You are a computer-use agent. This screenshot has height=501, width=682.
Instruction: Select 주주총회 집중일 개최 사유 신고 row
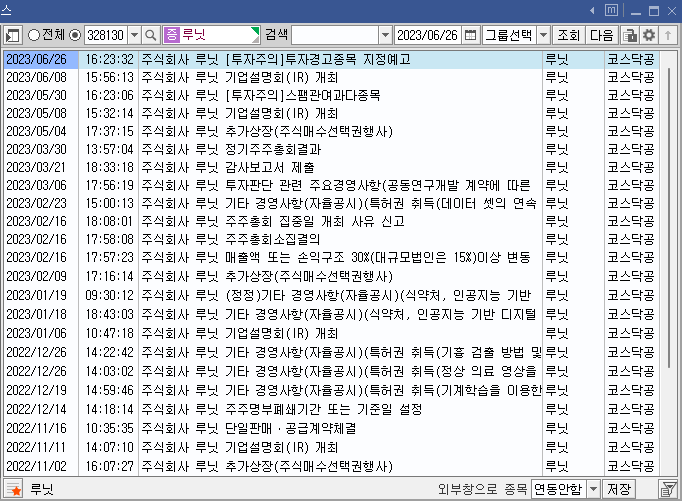pos(331,221)
